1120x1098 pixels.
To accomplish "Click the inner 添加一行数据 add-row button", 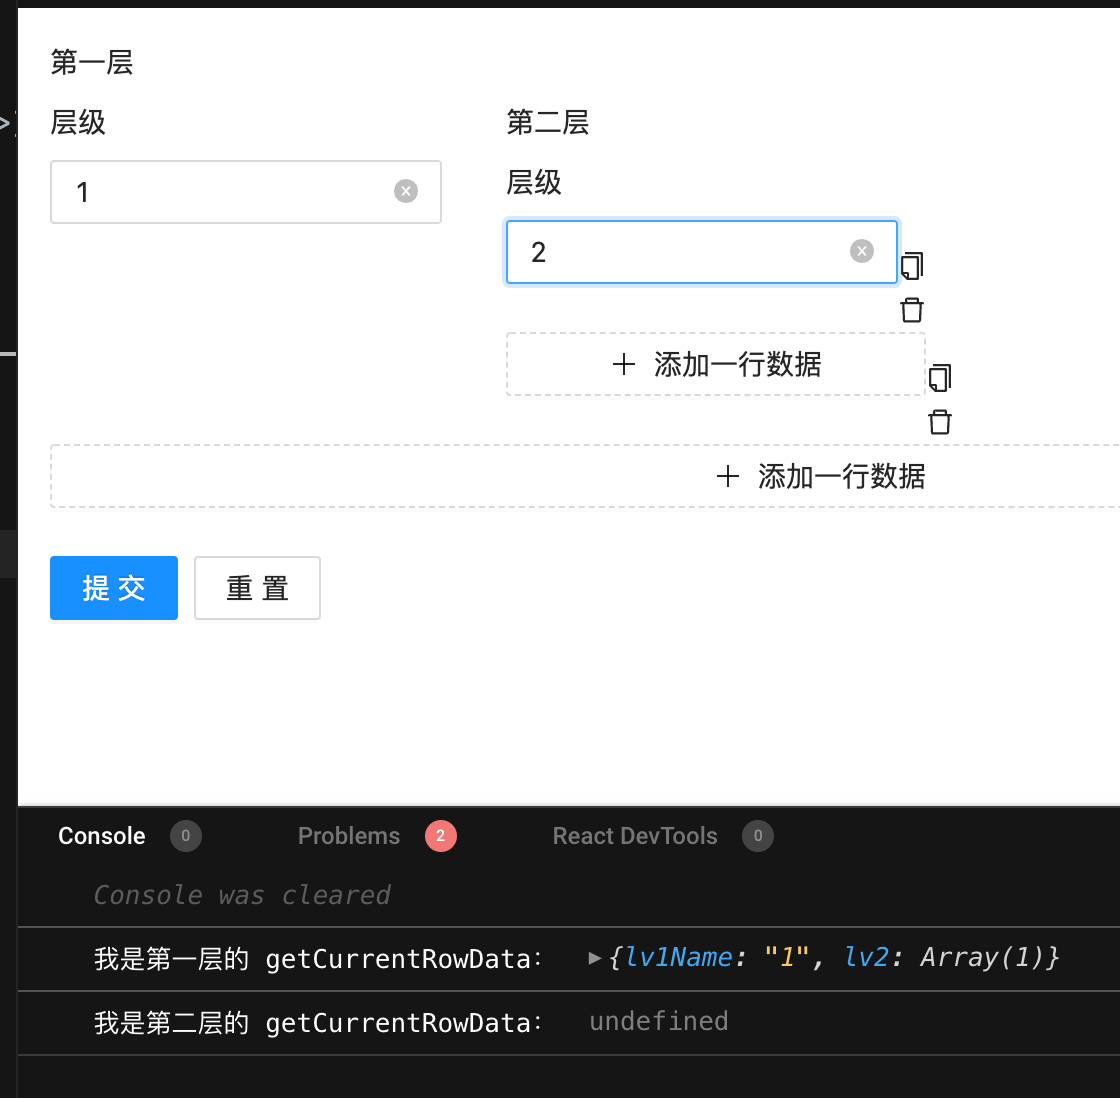I will pos(716,364).
